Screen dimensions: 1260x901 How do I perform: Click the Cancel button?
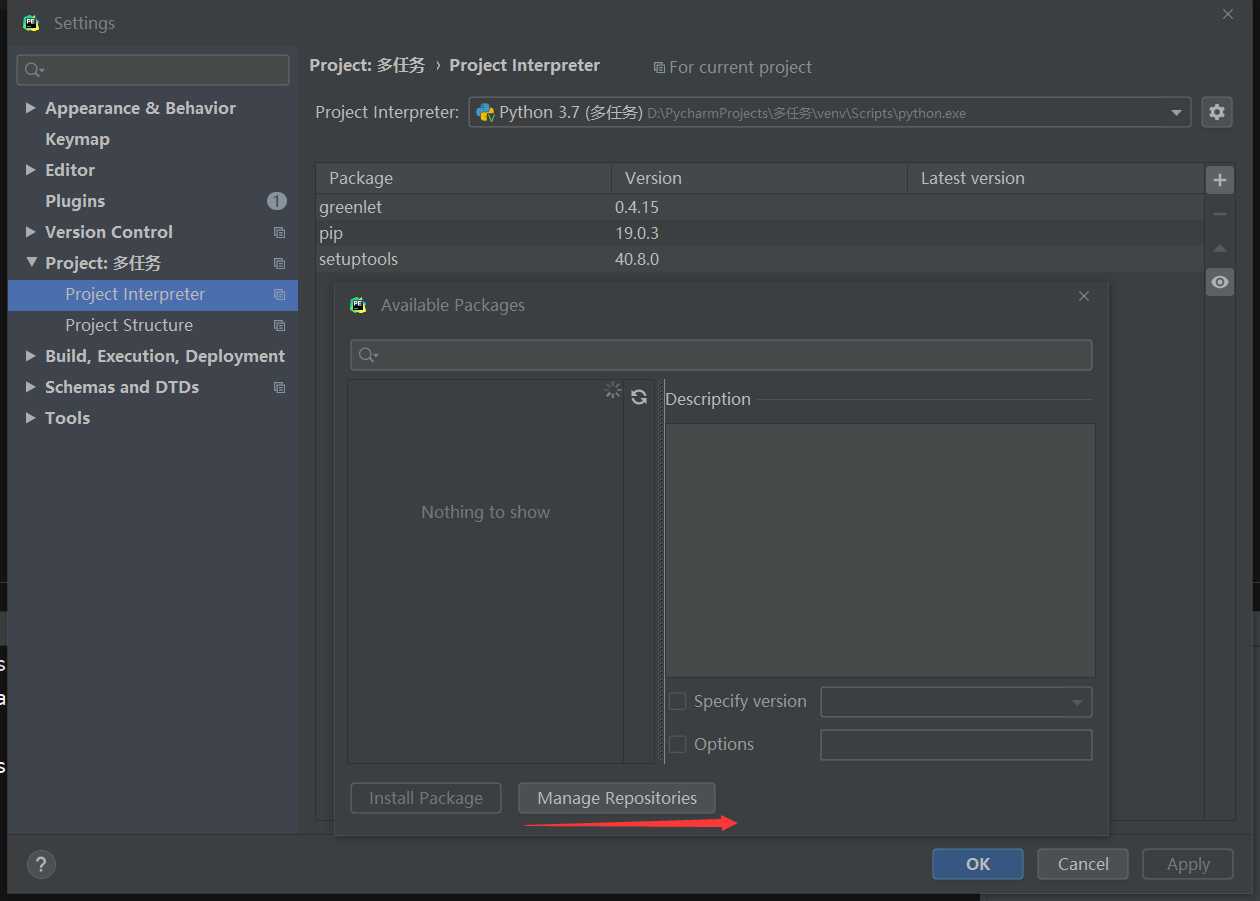point(1083,864)
